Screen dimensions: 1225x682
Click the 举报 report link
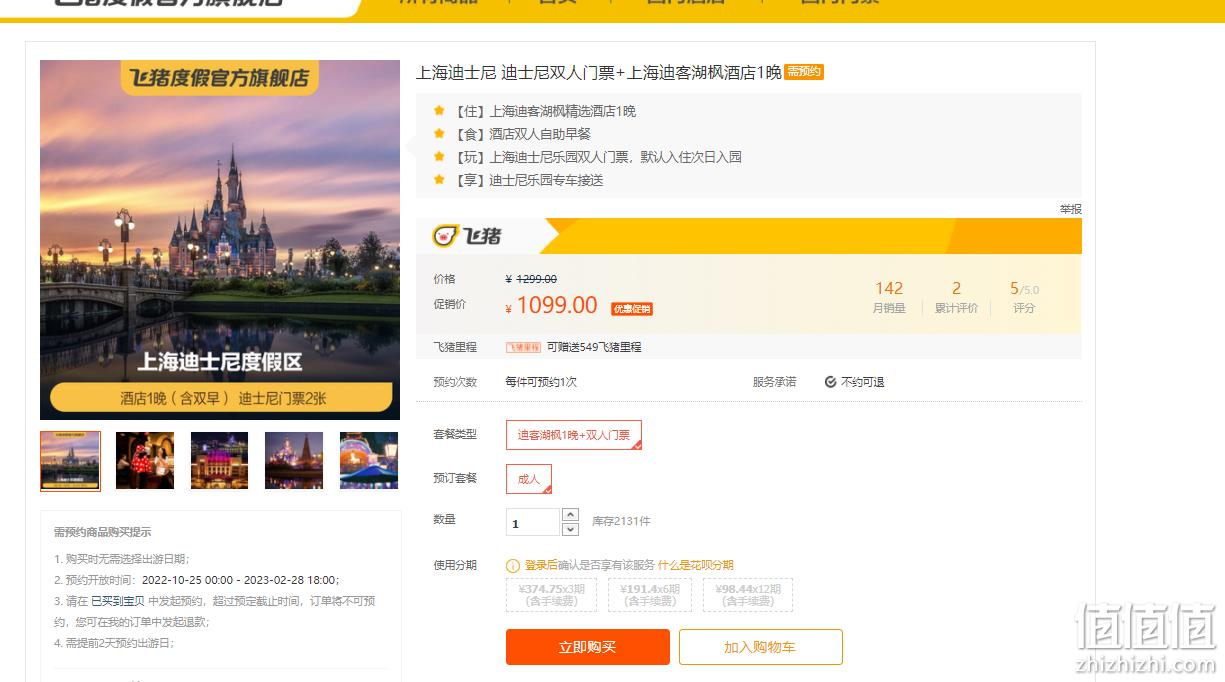(x=1070, y=209)
